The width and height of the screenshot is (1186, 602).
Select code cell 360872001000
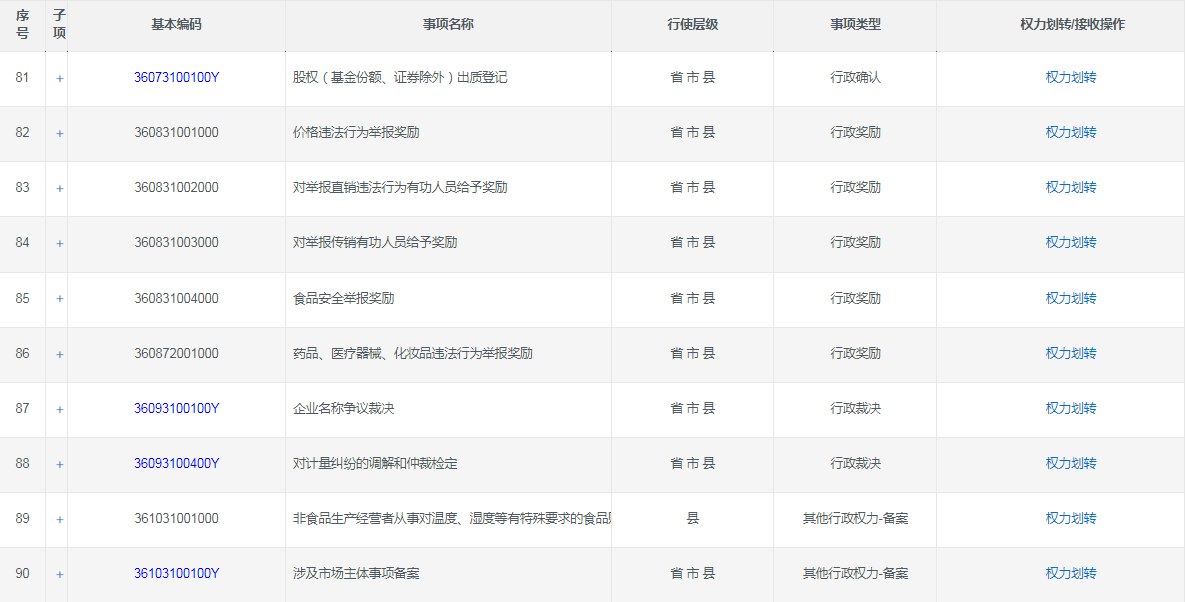(x=176, y=353)
